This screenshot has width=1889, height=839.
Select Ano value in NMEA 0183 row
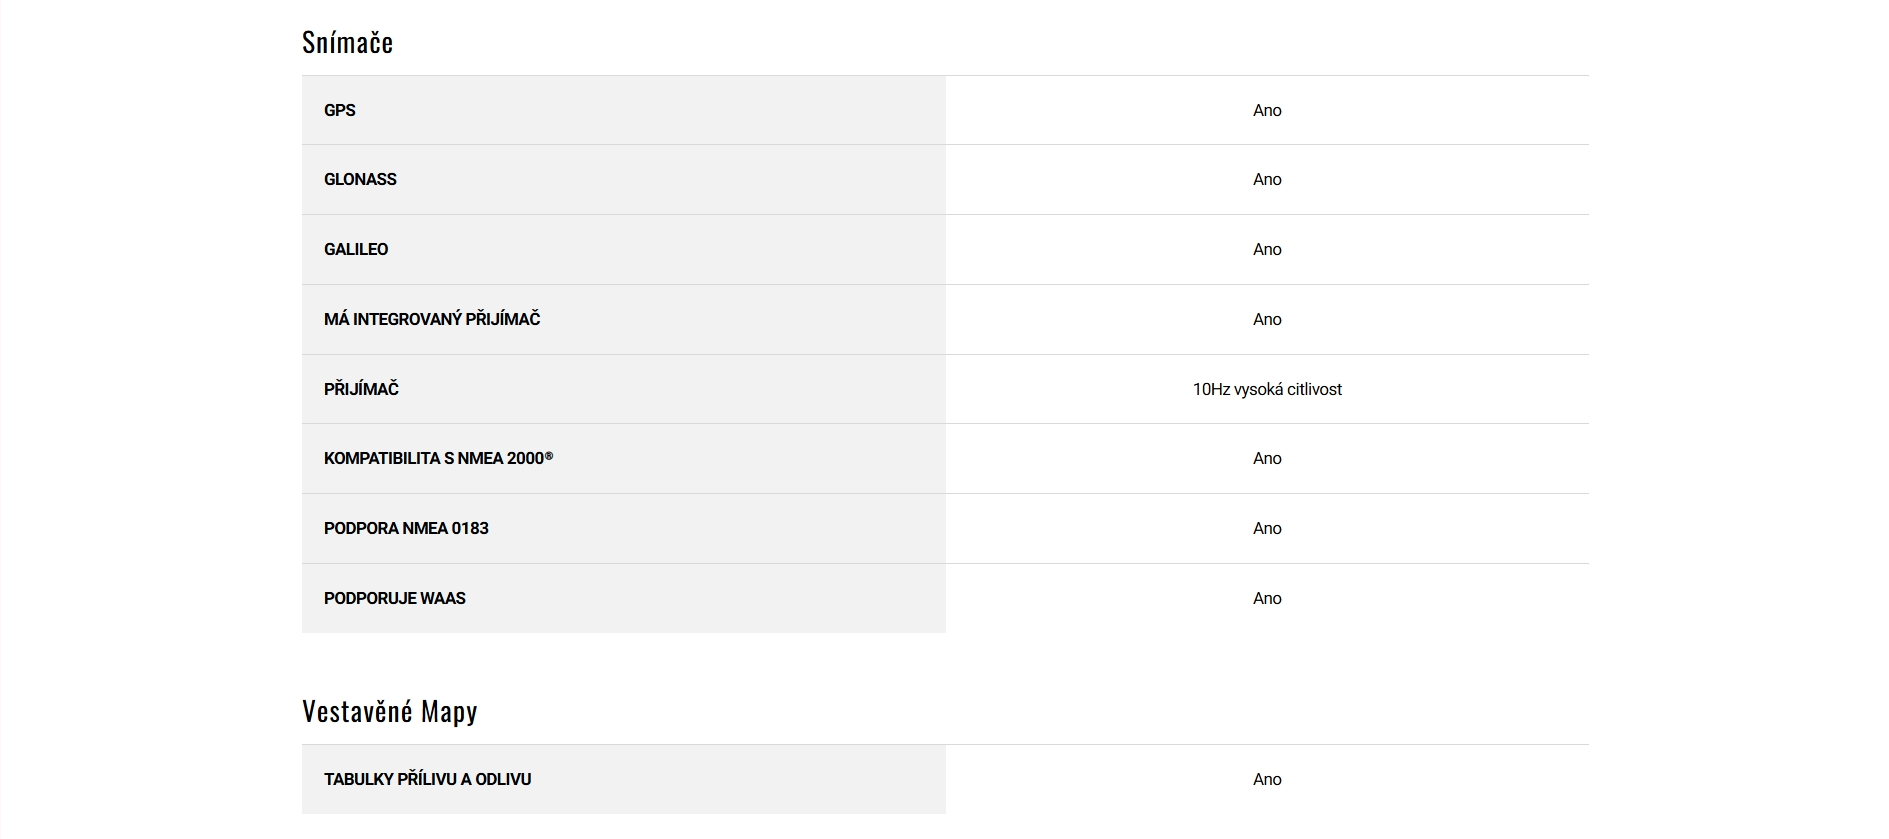pyautogui.click(x=1267, y=528)
